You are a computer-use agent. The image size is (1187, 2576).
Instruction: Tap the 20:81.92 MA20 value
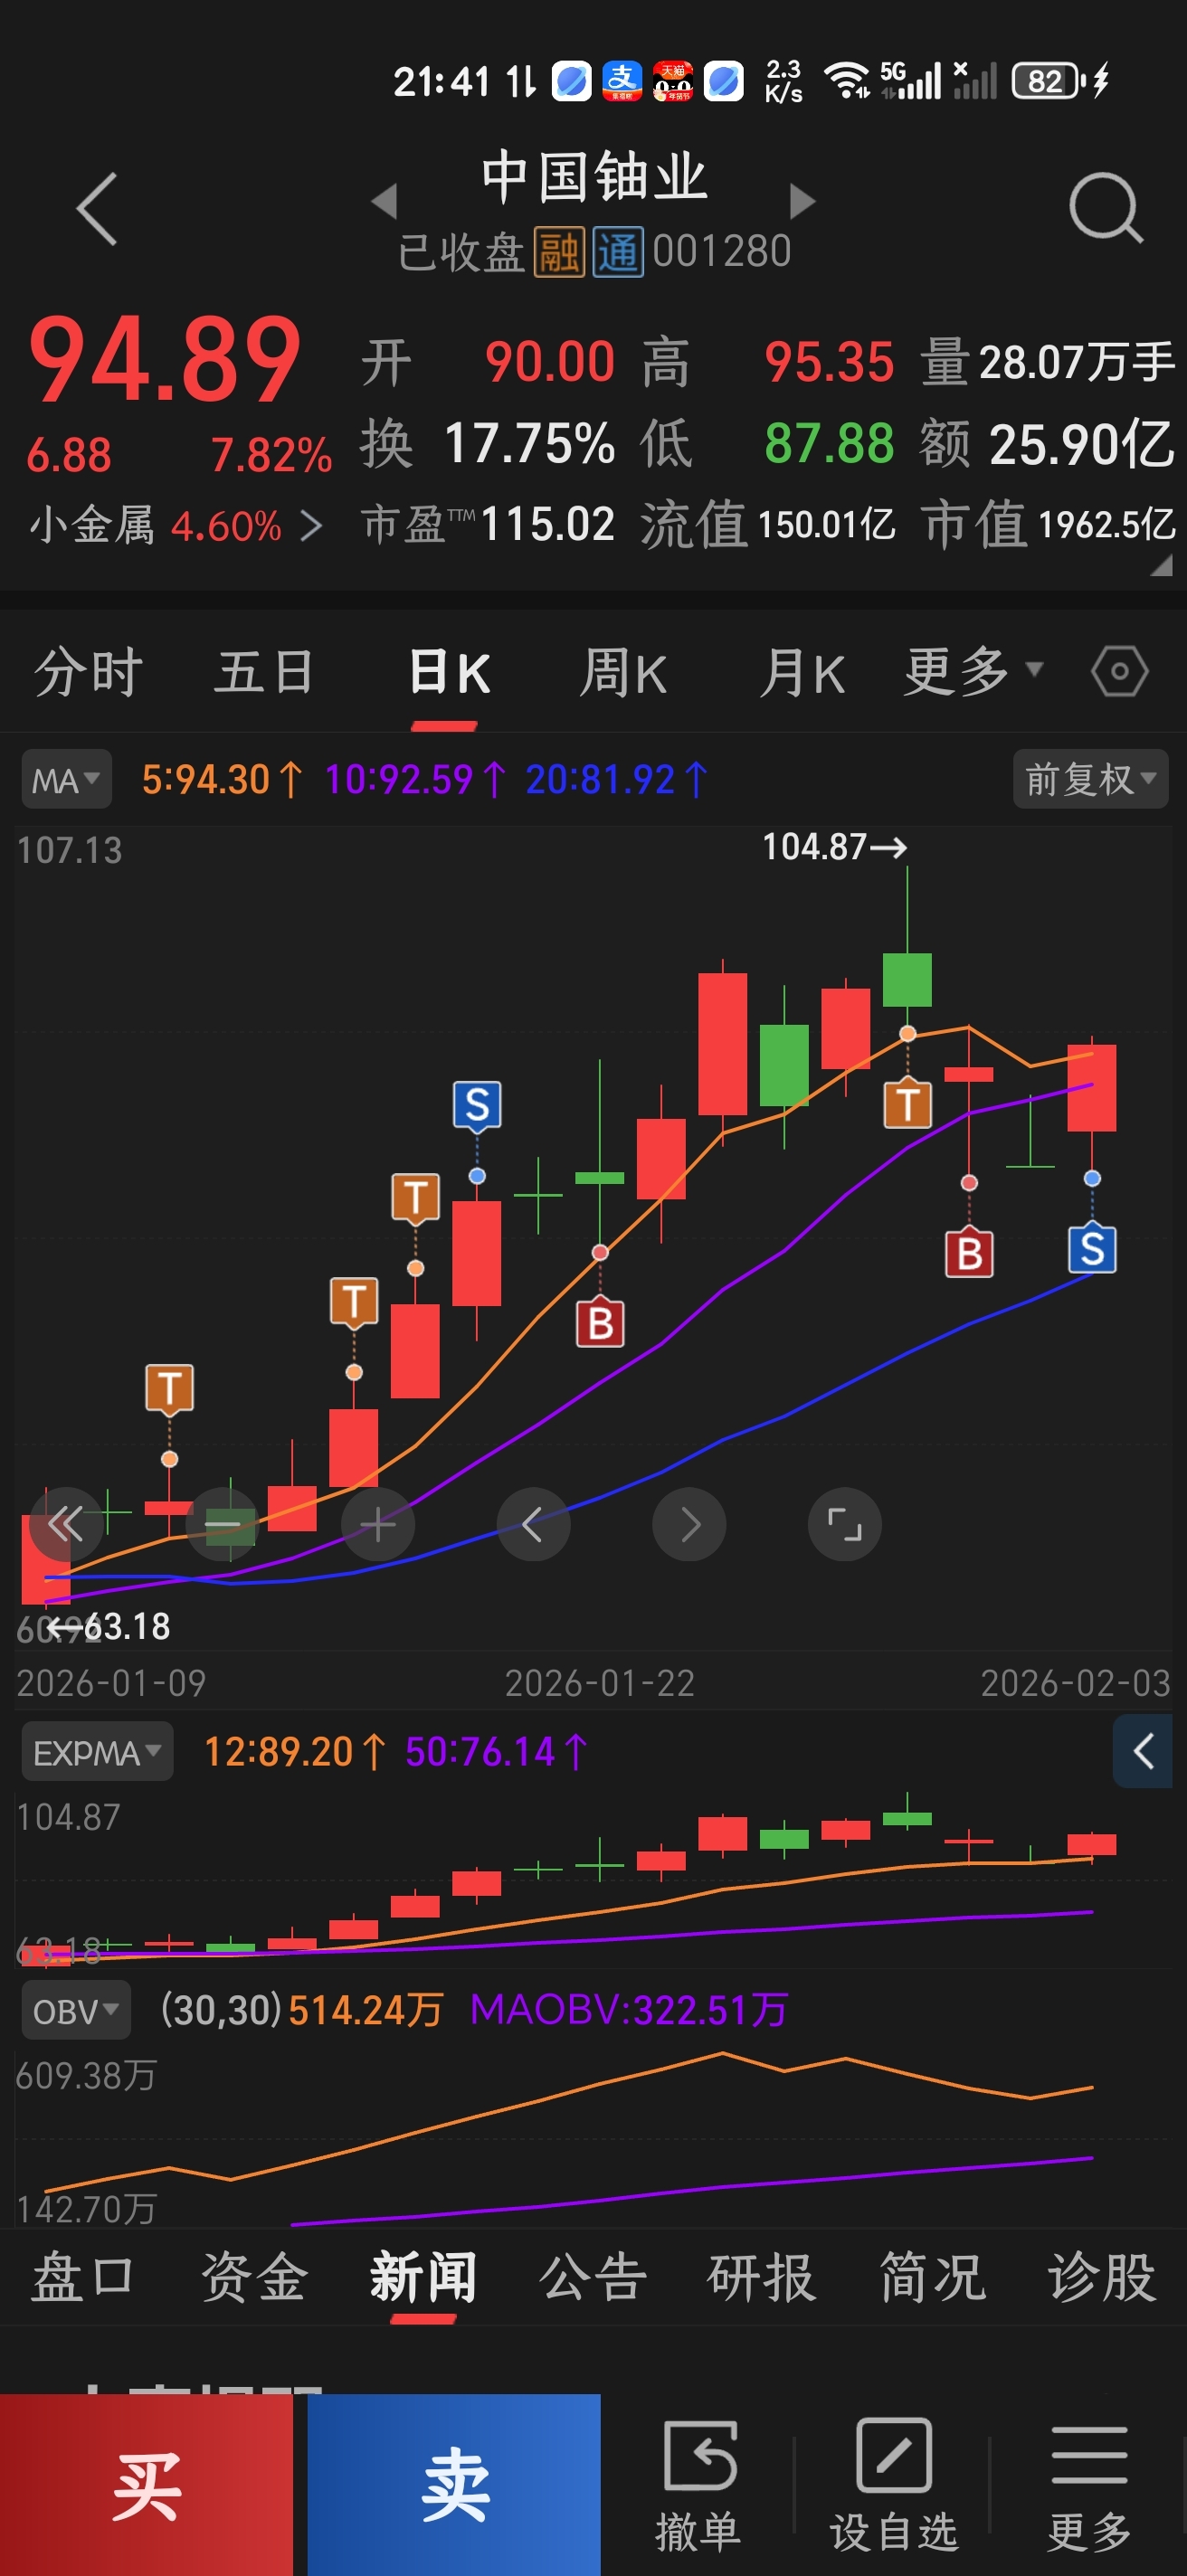point(617,779)
